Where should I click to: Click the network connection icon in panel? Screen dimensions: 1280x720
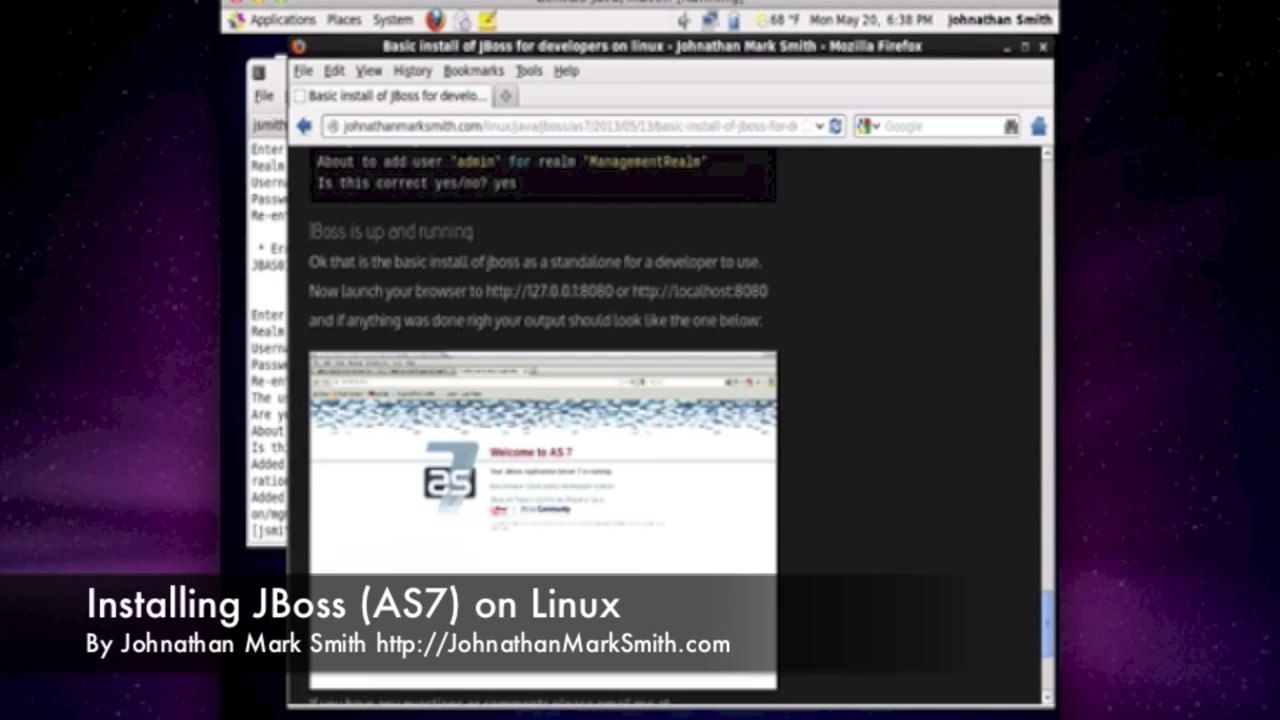pos(710,20)
